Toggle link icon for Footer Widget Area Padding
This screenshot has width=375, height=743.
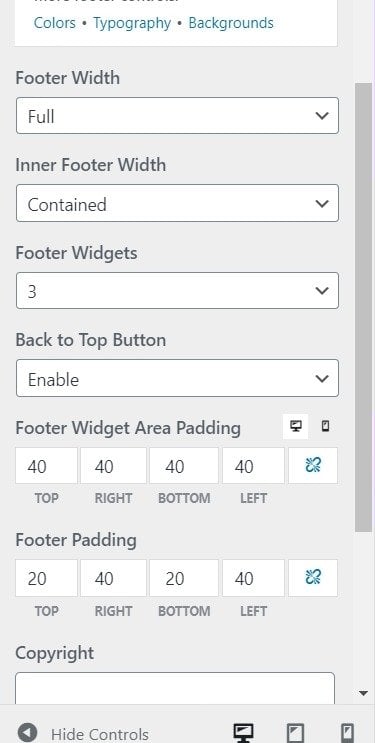[313, 466]
